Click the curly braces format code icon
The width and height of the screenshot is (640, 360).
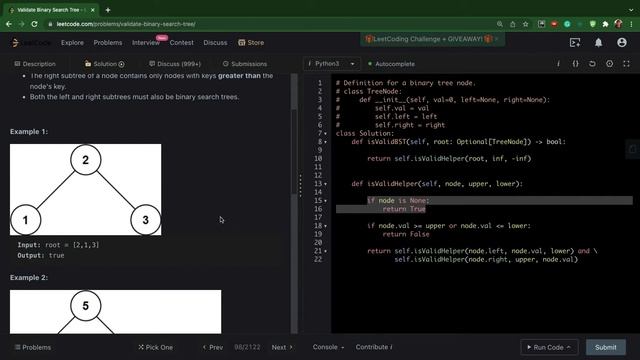coord(576,64)
